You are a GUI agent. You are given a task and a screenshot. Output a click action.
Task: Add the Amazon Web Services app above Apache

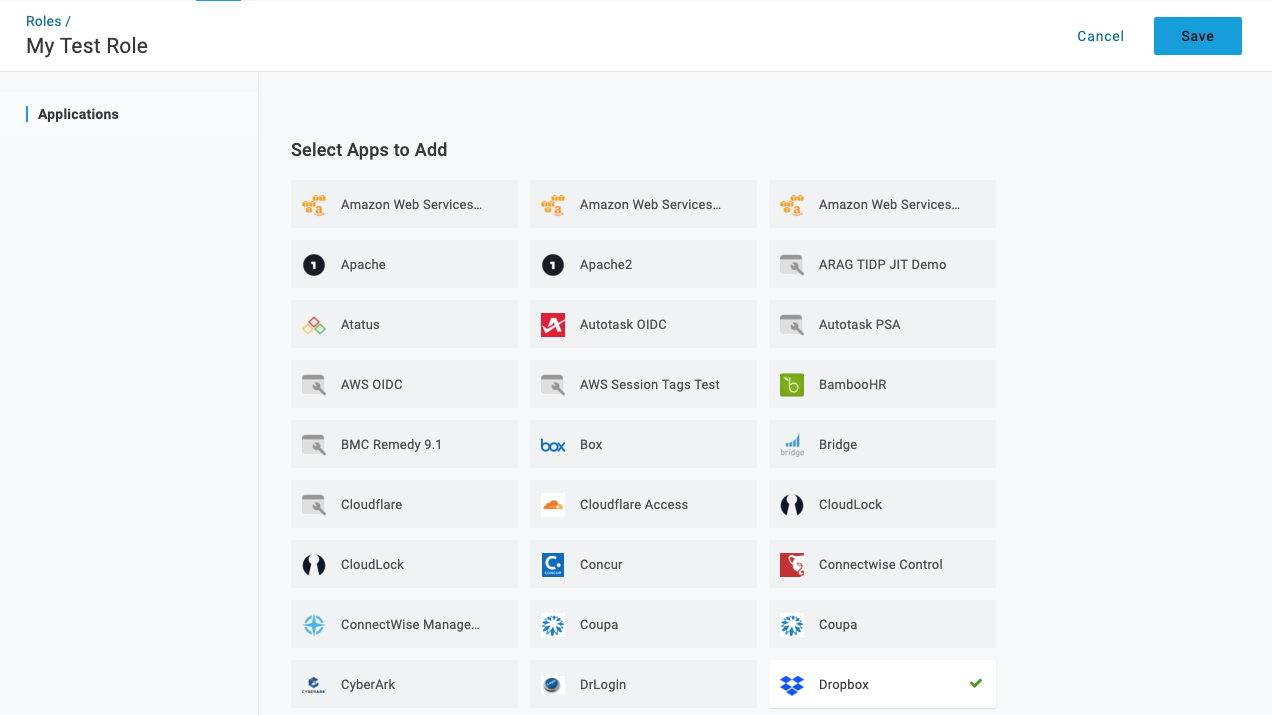pyautogui.click(x=404, y=204)
